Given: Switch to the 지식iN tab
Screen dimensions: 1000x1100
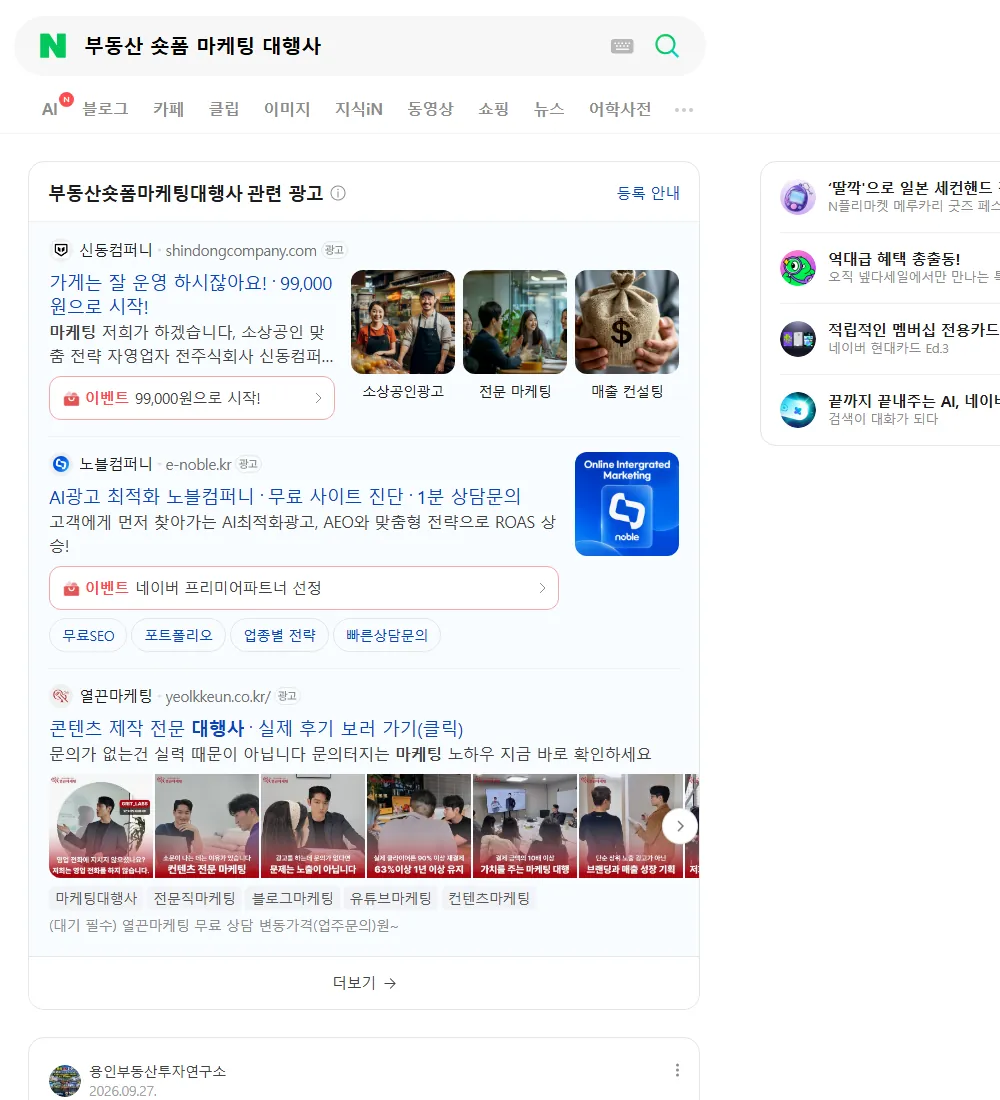Looking at the screenshot, I should click(359, 109).
